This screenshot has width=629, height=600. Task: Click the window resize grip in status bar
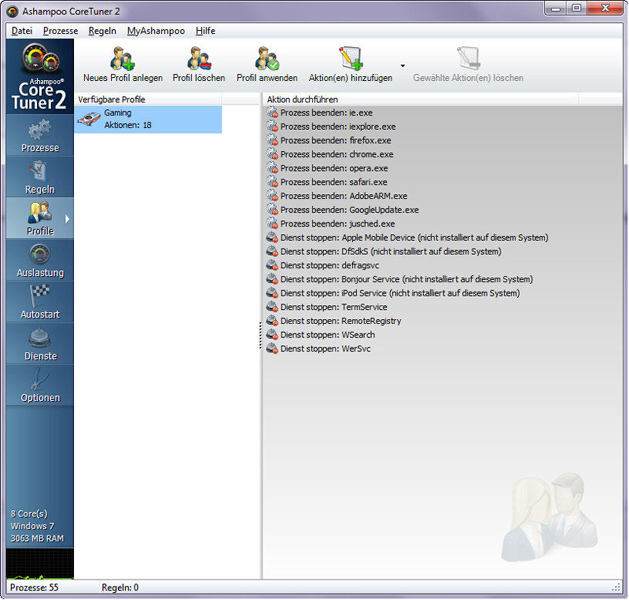[x=616, y=588]
